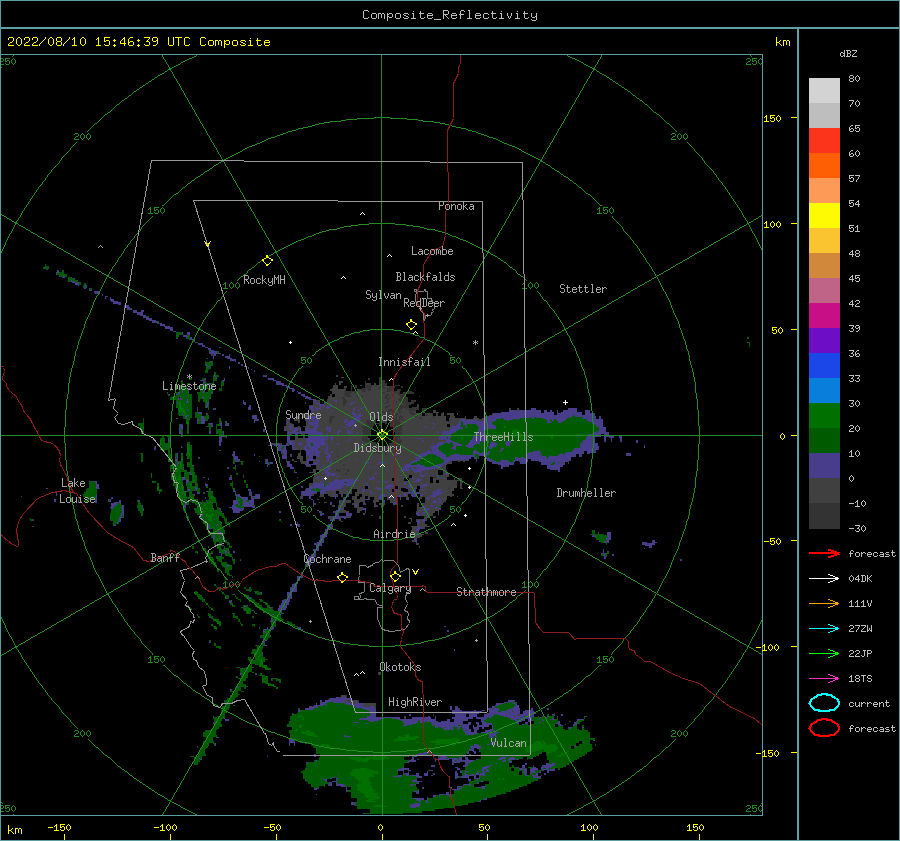Select the yellow V marker east of Calgary
Screen dimensions: 900x841
pyautogui.click(x=416, y=572)
